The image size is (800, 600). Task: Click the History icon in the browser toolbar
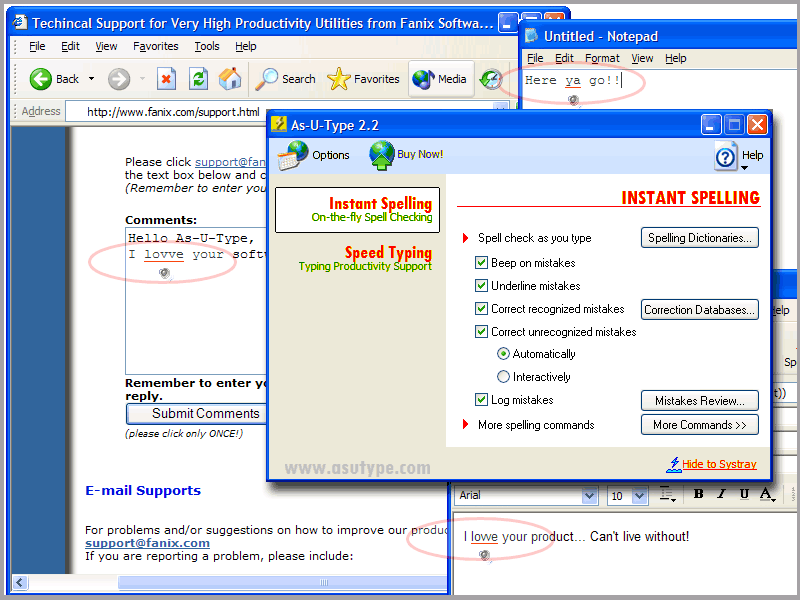[x=491, y=79]
